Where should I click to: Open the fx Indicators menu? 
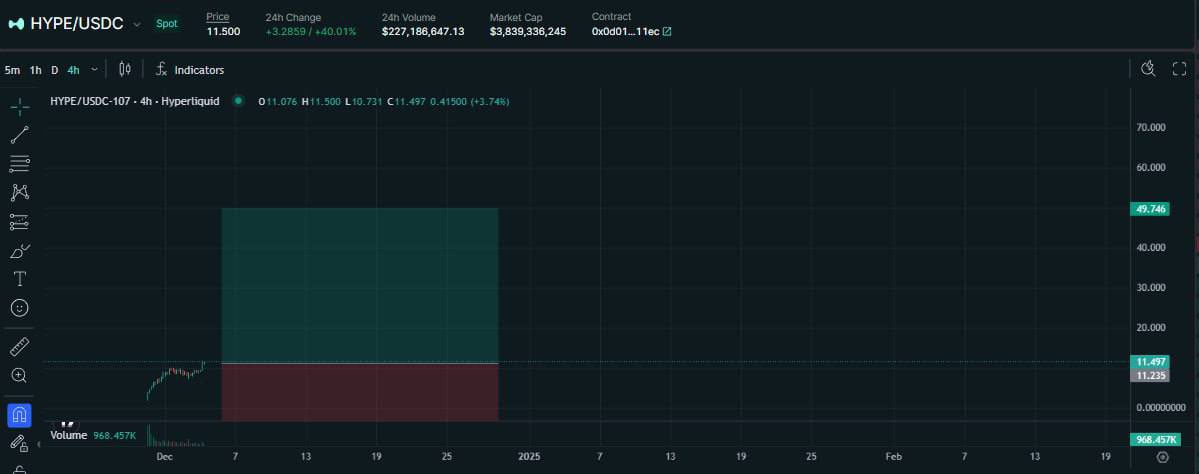click(190, 70)
